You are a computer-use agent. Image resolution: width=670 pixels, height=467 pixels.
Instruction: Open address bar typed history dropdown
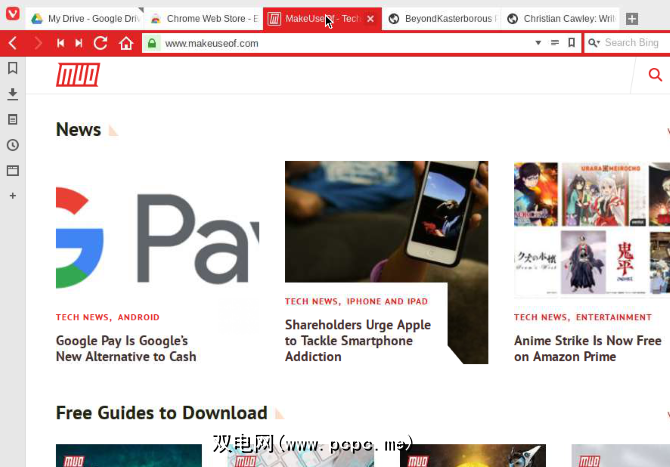[x=538, y=43]
